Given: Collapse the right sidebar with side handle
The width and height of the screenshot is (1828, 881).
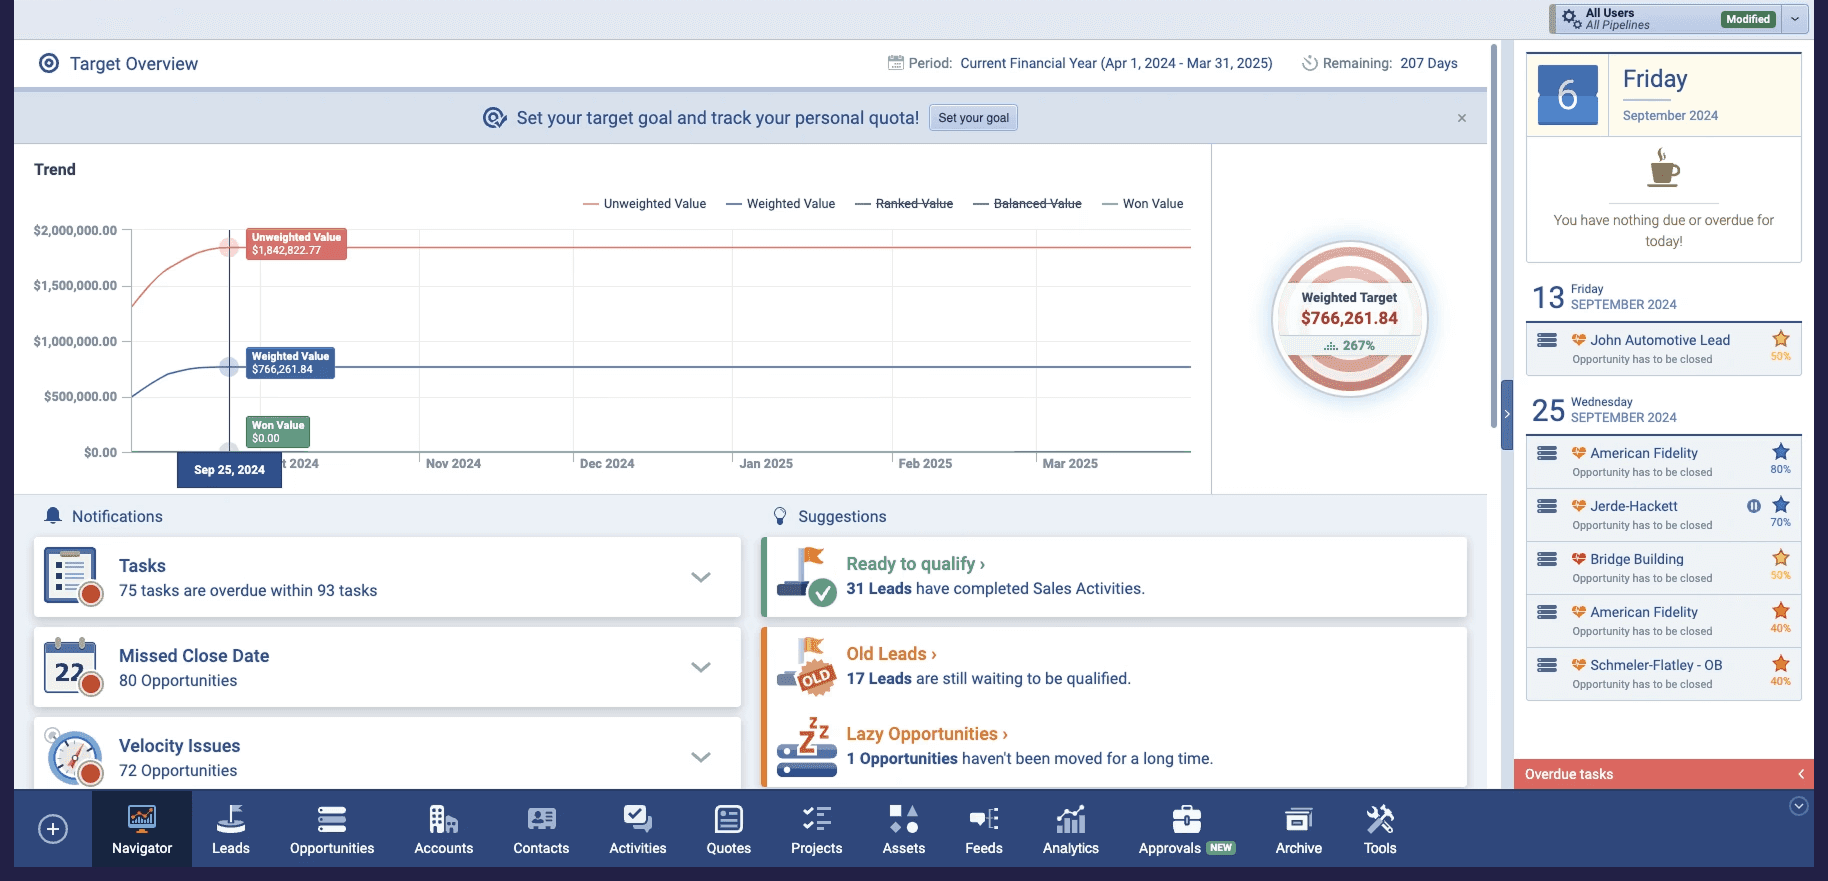Looking at the screenshot, I should tap(1507, 414).
